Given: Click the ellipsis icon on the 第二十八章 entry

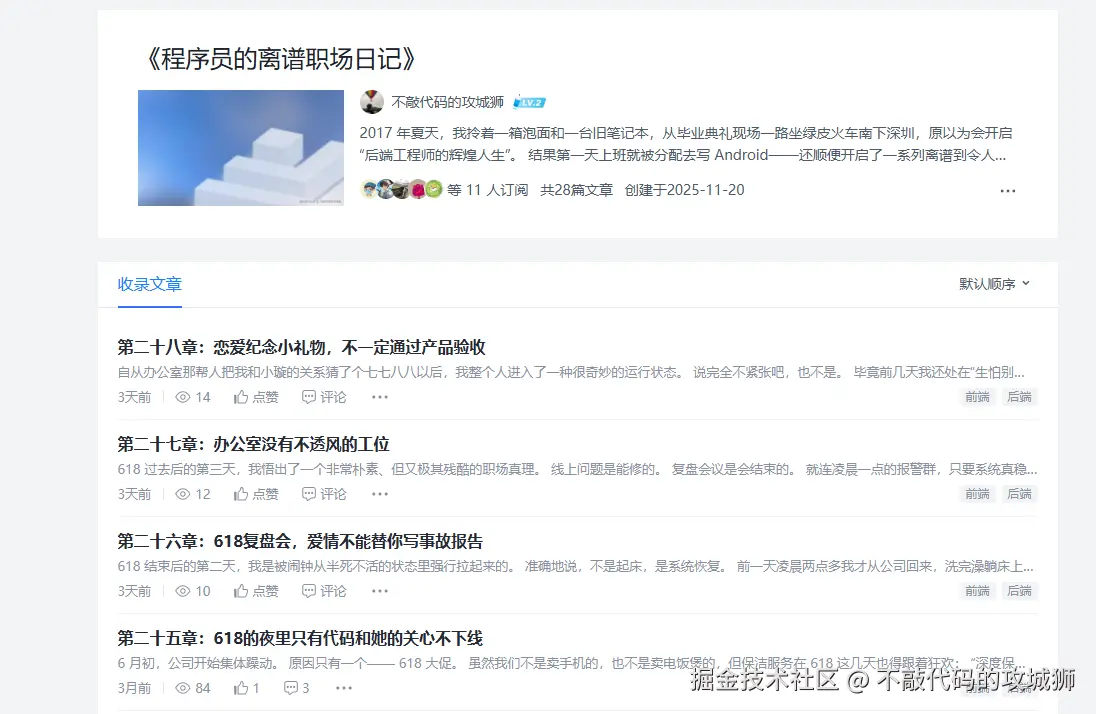Looking at the screenshot, I should (379, 397).
